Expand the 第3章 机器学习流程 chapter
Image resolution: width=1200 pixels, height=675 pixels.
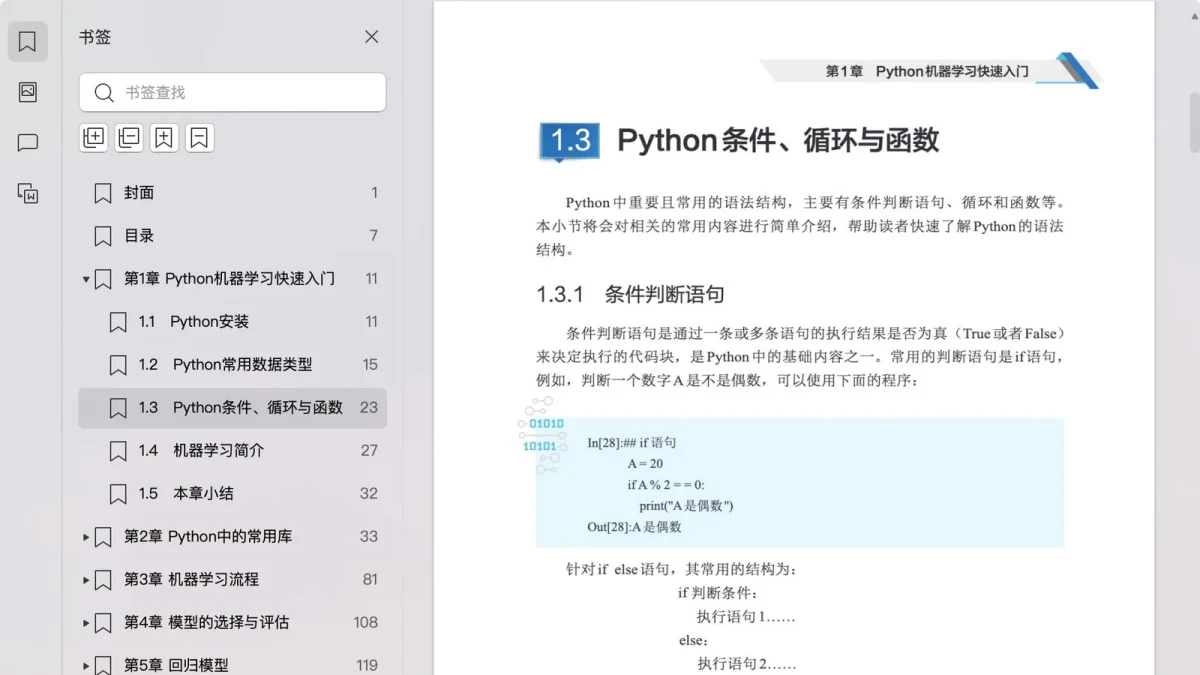(x=86, y=580)
